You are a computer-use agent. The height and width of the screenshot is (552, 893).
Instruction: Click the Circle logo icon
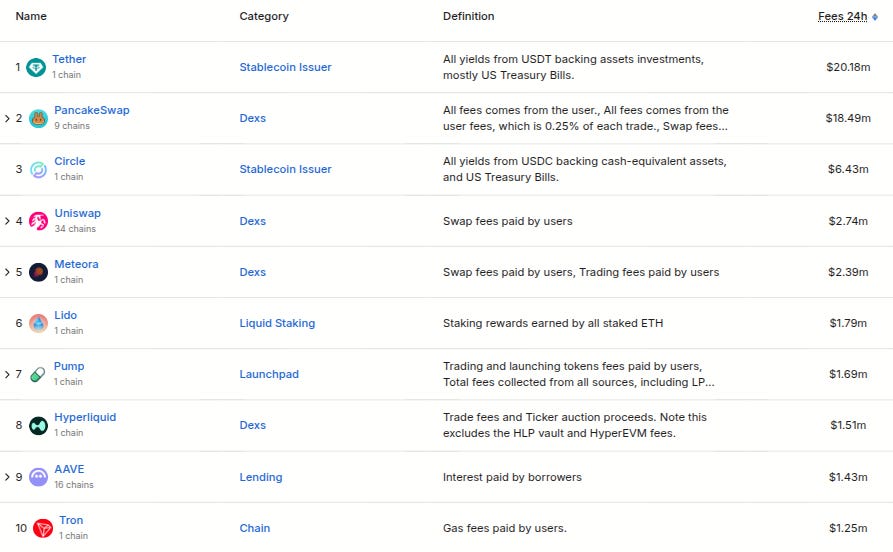38,170
